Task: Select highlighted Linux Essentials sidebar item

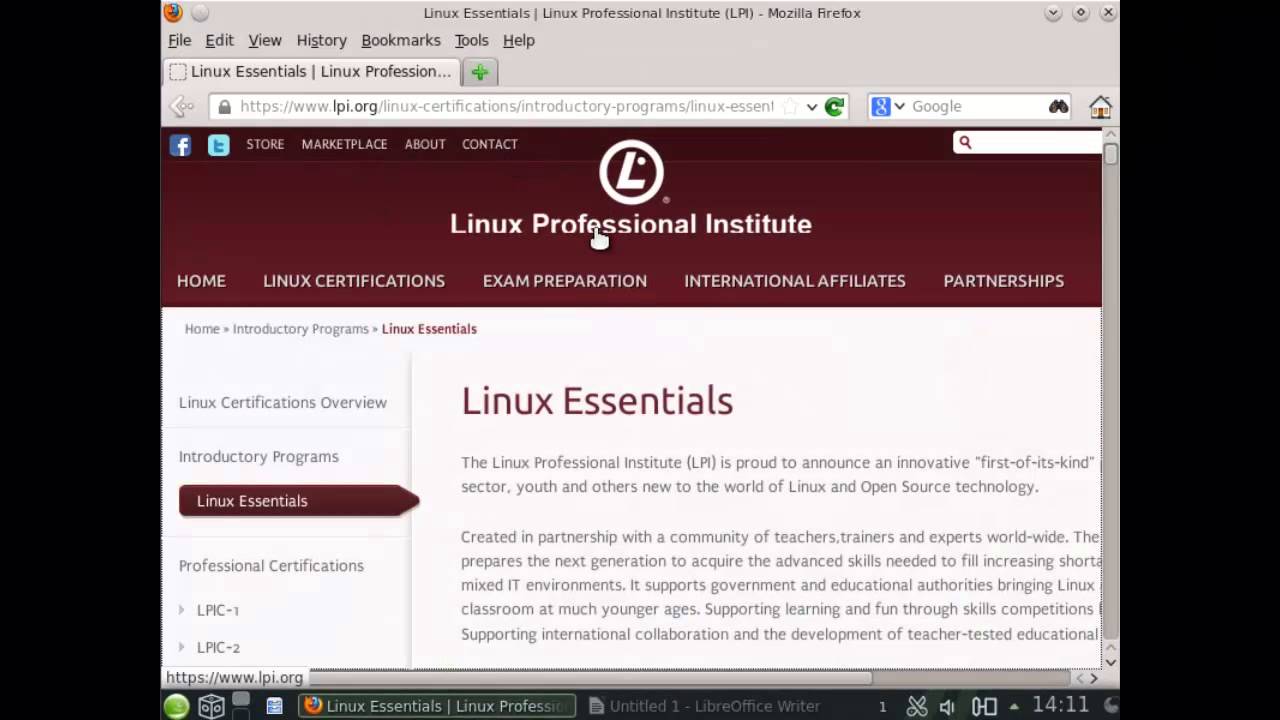Action: click(298, 501)
